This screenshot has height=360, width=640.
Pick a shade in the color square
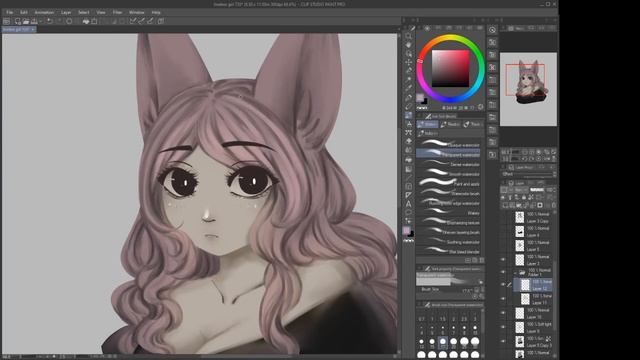point(451,68)
